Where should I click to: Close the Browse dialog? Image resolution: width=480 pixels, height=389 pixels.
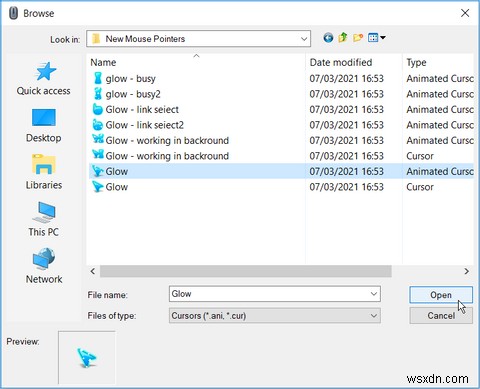pos(465,13)
